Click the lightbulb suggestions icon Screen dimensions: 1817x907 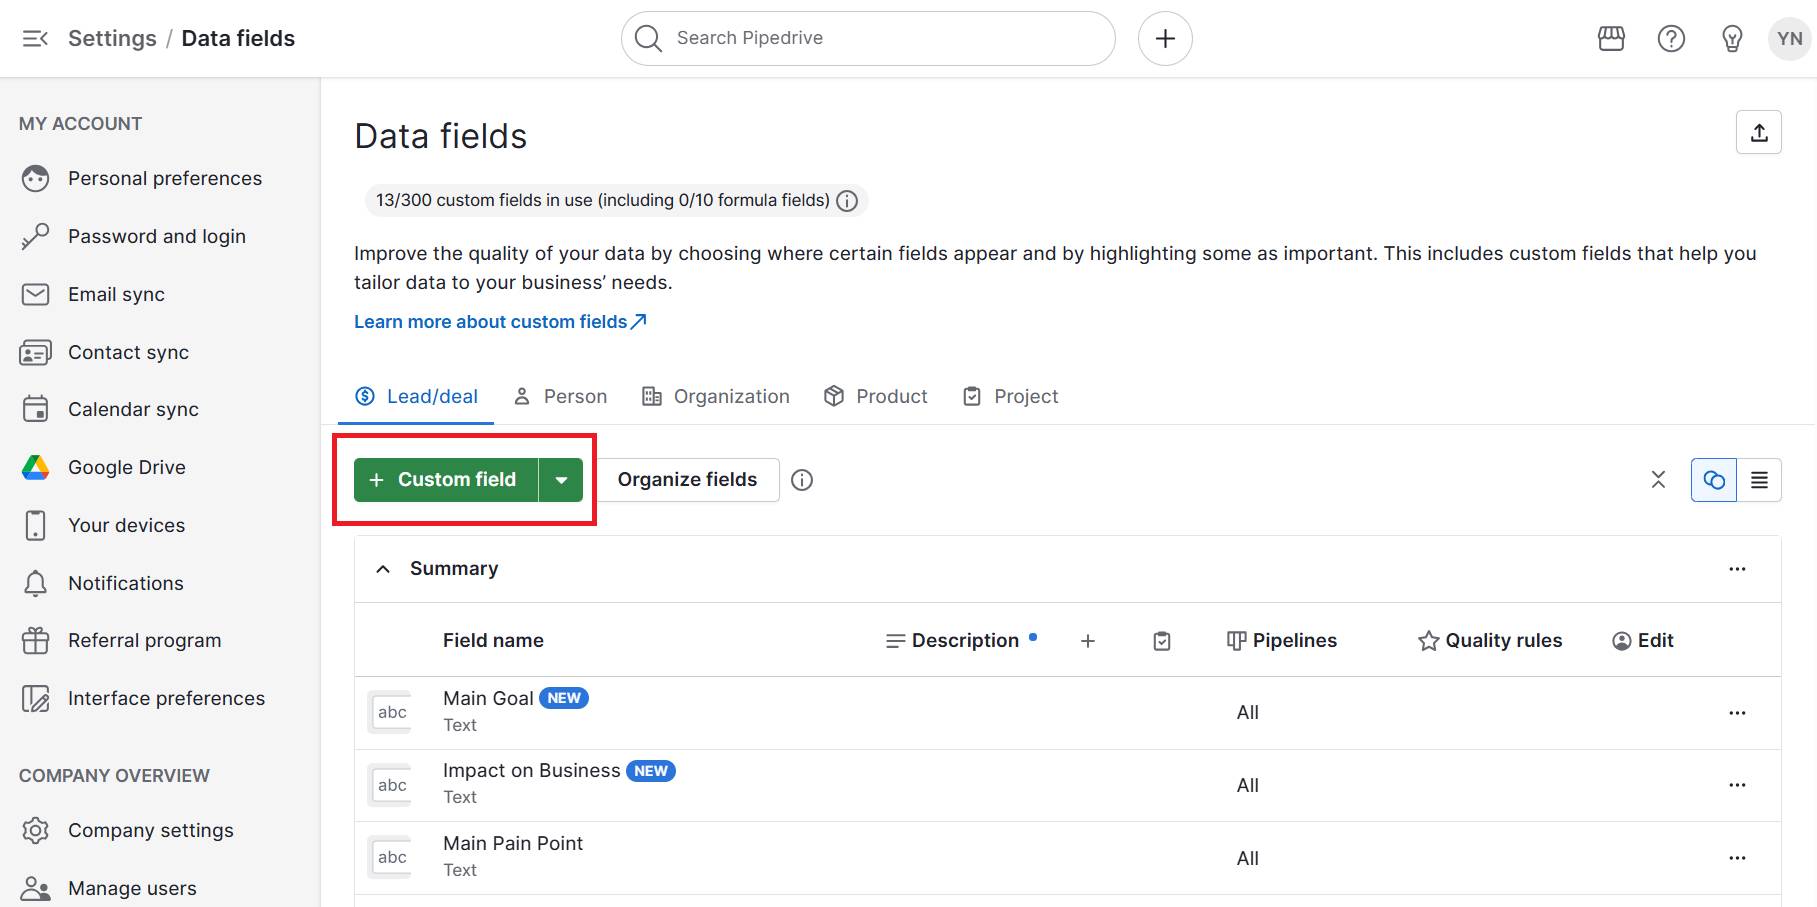click(1732, 38)
